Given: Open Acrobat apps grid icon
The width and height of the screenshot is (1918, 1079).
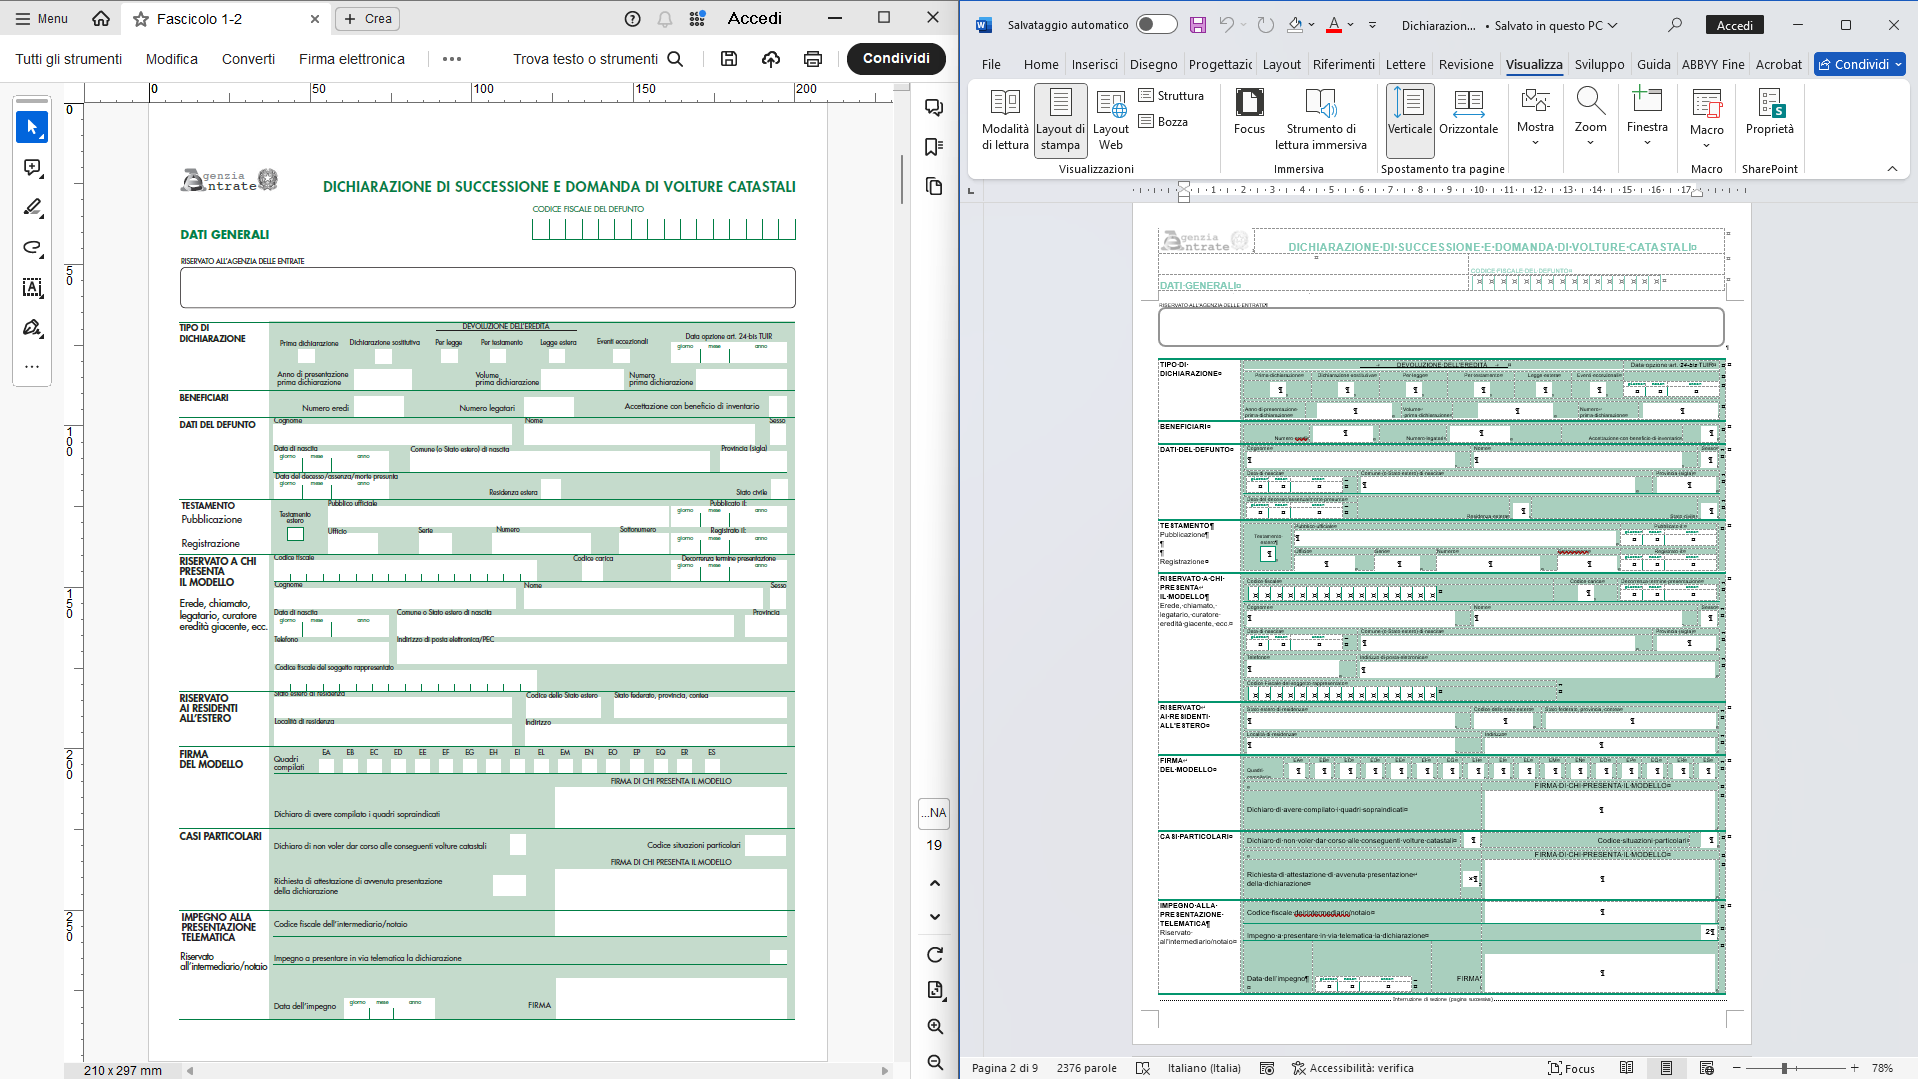Looking at the screenshot, I should point(697,18).
